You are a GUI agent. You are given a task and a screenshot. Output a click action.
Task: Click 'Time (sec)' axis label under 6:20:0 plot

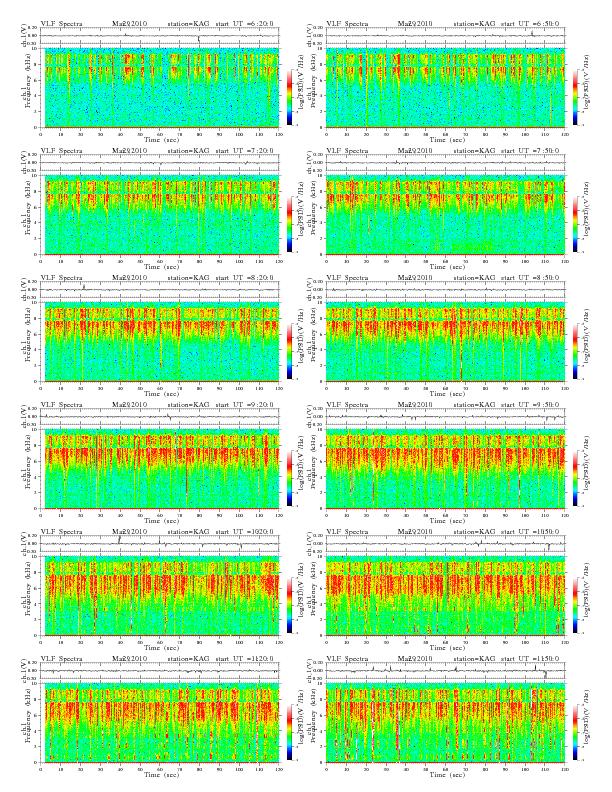pos(162,139)
